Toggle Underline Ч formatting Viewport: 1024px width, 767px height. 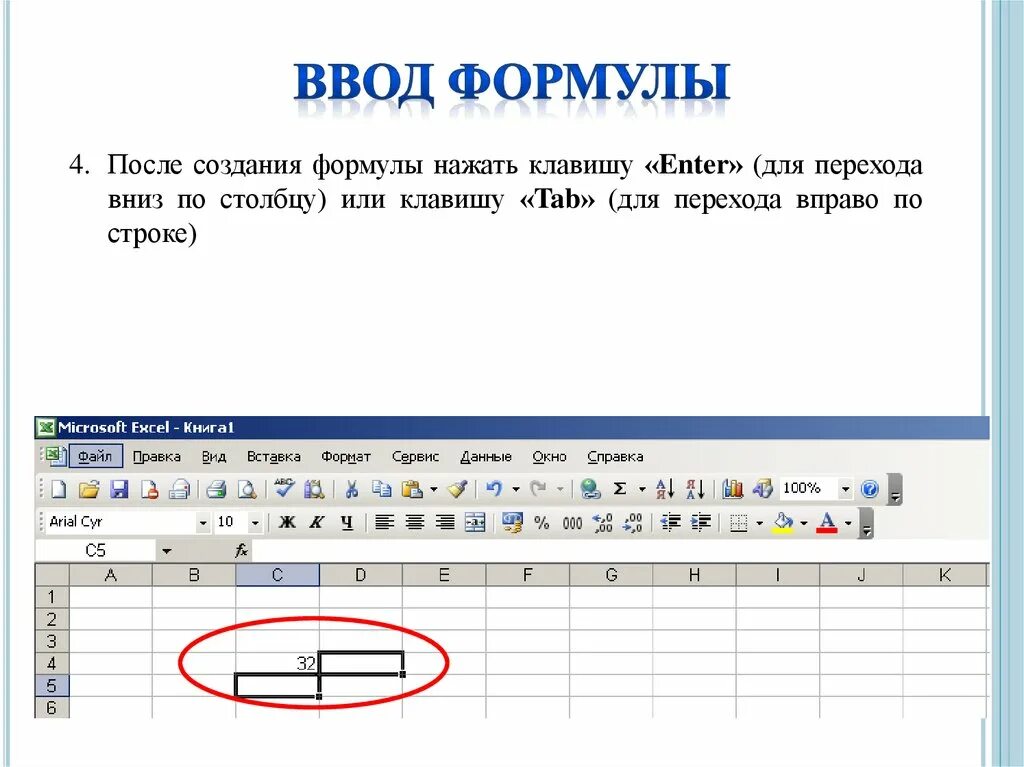click(x=347, y=523)
